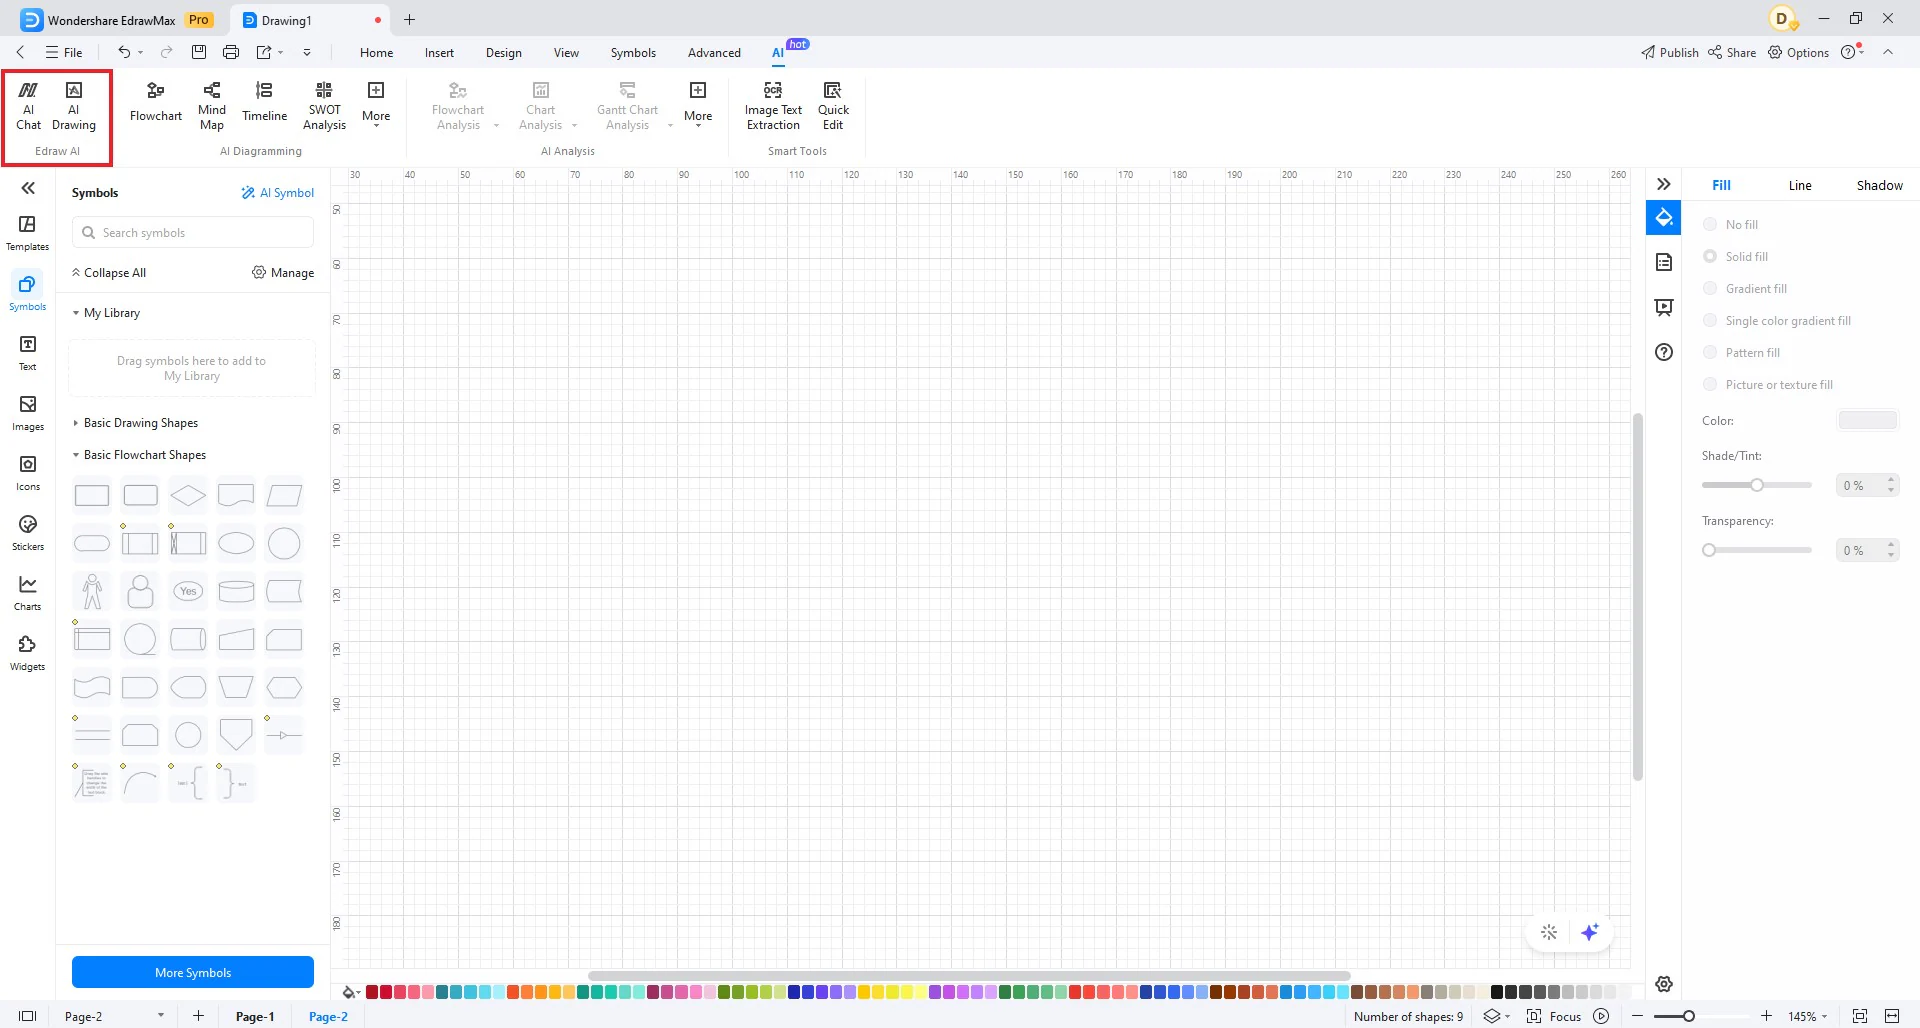The height and width of the screenshot is (1028, 1920).
Task: Select the Solid fill option
Action: (x=1736, y=256)
